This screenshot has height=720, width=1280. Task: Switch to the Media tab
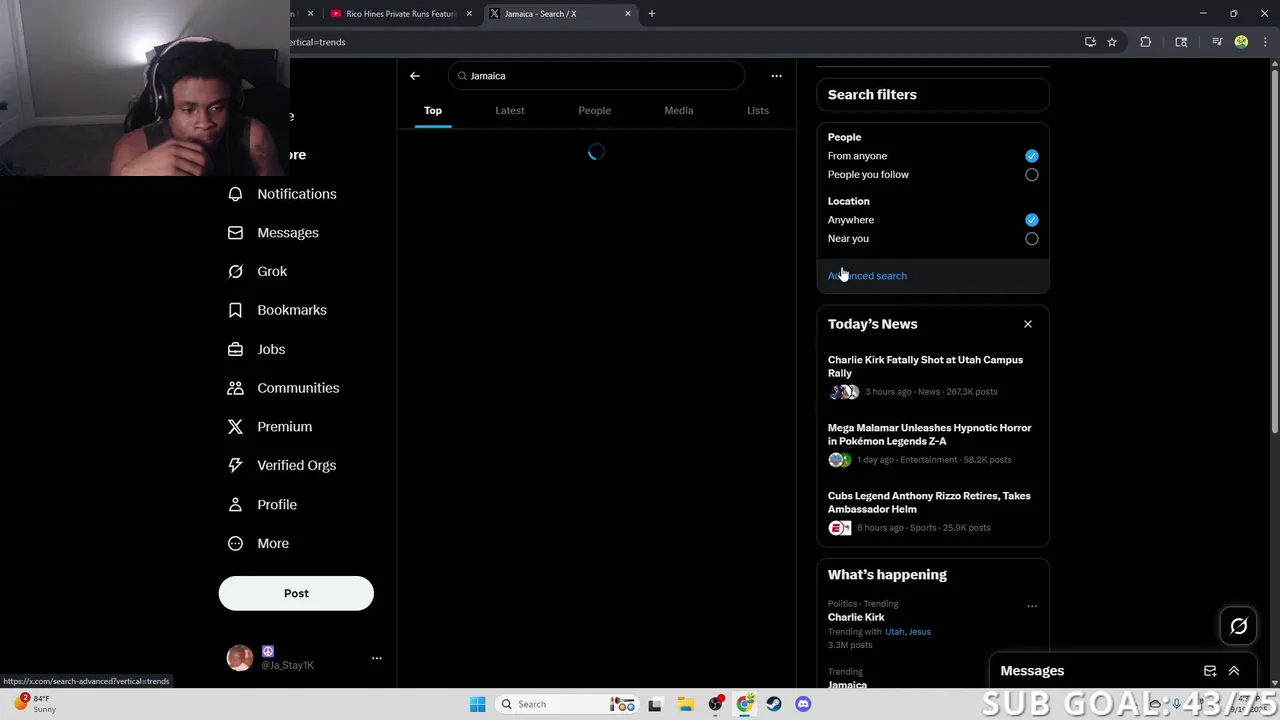click(x=679, y=110)
